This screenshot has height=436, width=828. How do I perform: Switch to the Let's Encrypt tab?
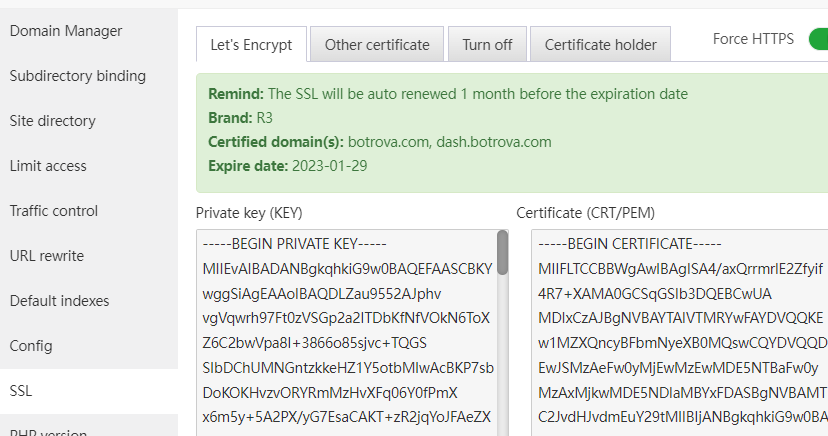(251, 45)
